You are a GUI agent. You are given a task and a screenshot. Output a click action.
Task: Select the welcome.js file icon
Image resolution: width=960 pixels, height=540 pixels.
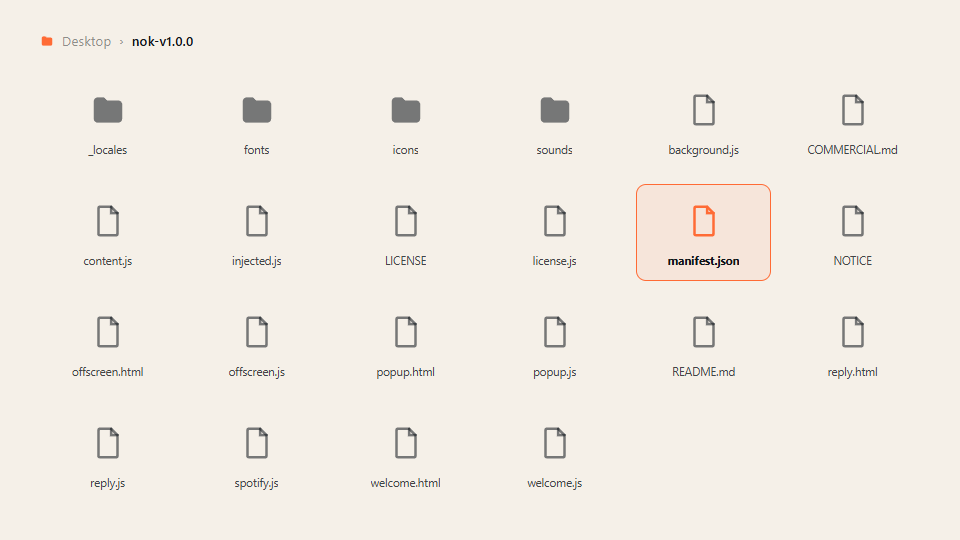[x=555, y=443]
